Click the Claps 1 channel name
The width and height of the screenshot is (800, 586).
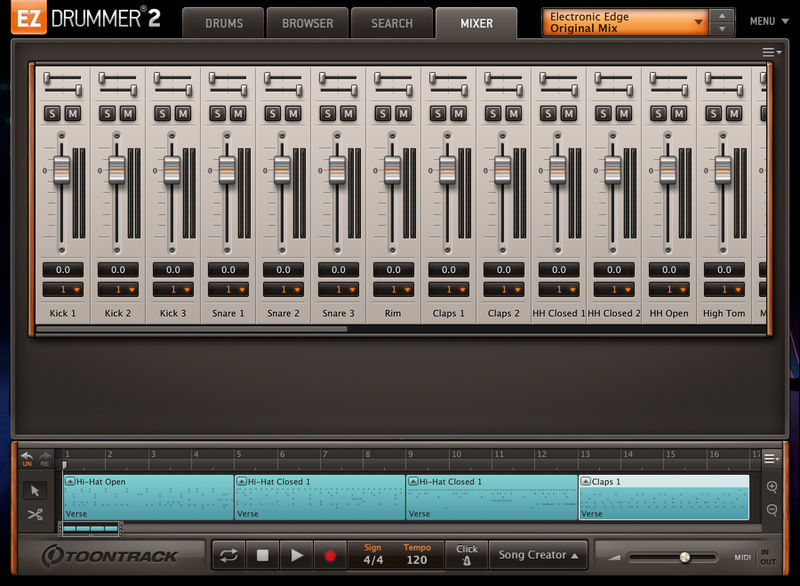448,313
